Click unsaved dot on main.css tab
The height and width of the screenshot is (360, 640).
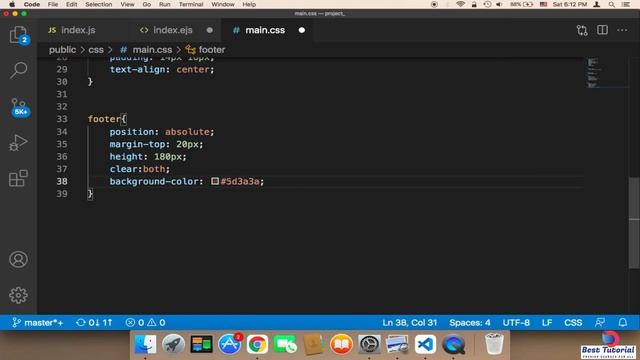302,30
